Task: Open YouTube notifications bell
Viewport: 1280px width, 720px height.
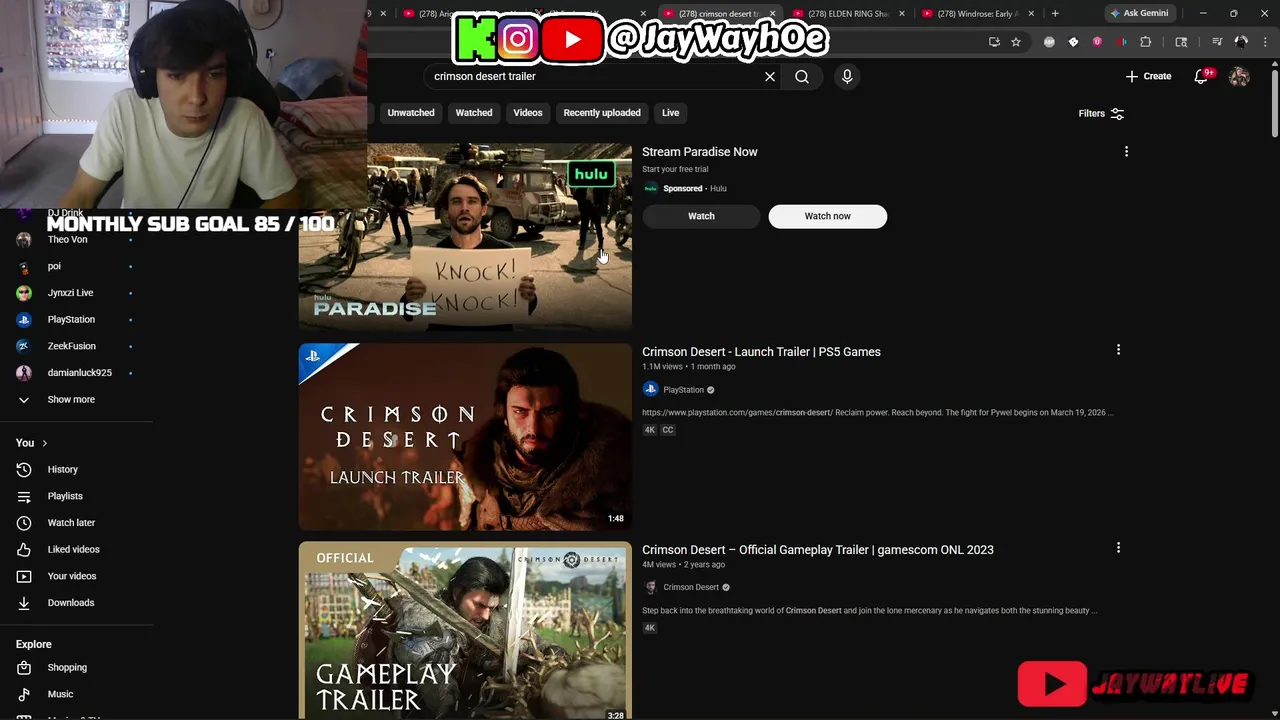Action: (x=1202, y=76)
